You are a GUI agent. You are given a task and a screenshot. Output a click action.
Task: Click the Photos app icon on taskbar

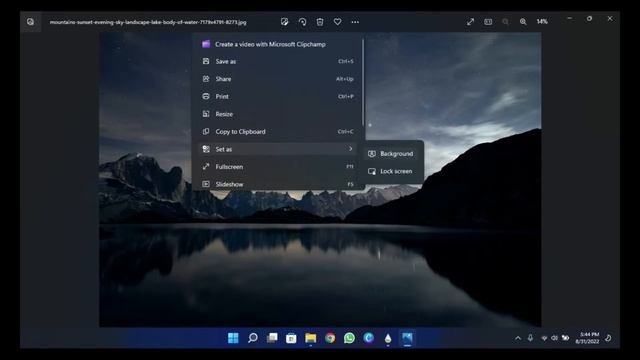point(407,338)
